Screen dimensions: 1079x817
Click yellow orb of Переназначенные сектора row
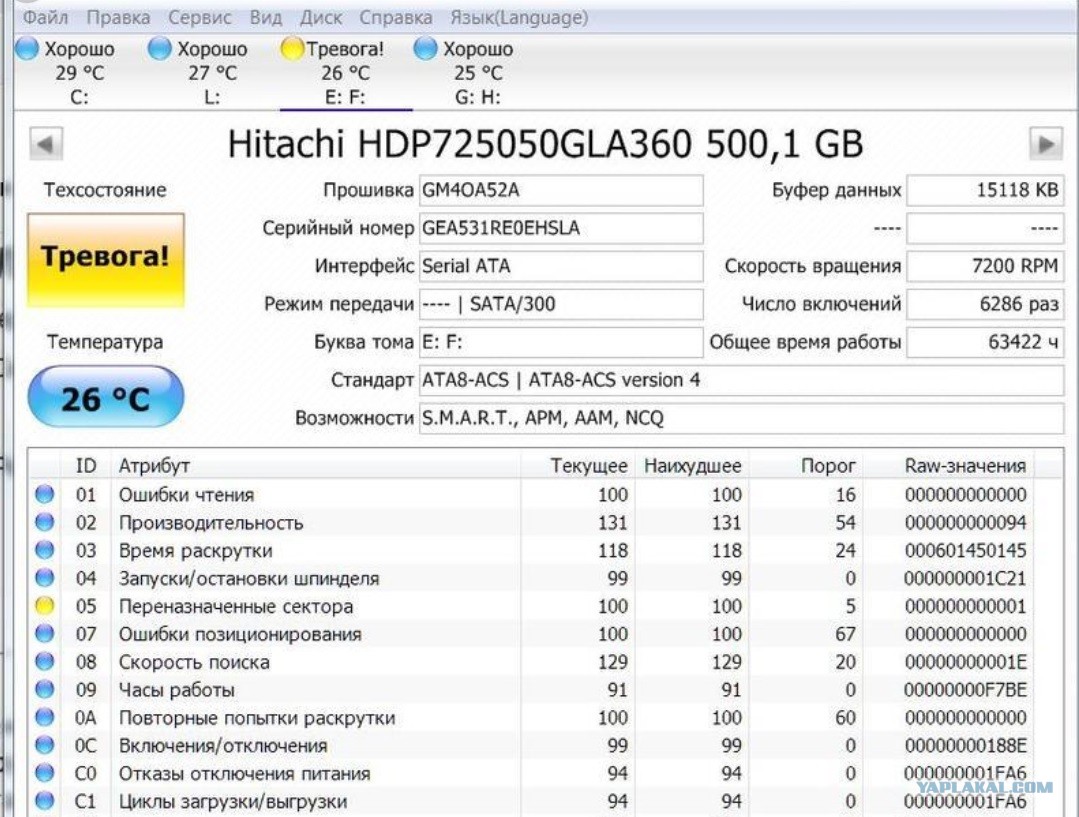pos(45,605)
